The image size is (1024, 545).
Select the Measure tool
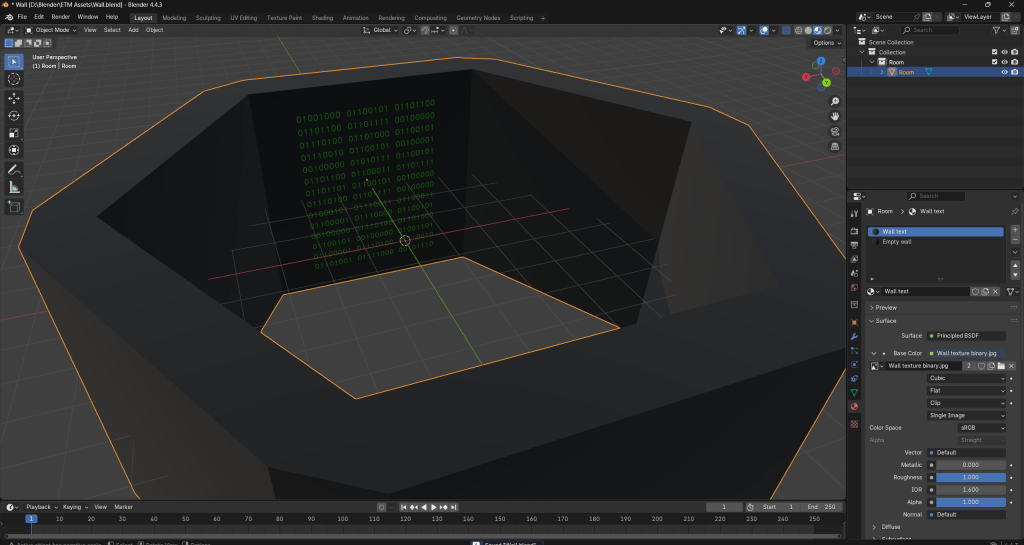[14, 187]
